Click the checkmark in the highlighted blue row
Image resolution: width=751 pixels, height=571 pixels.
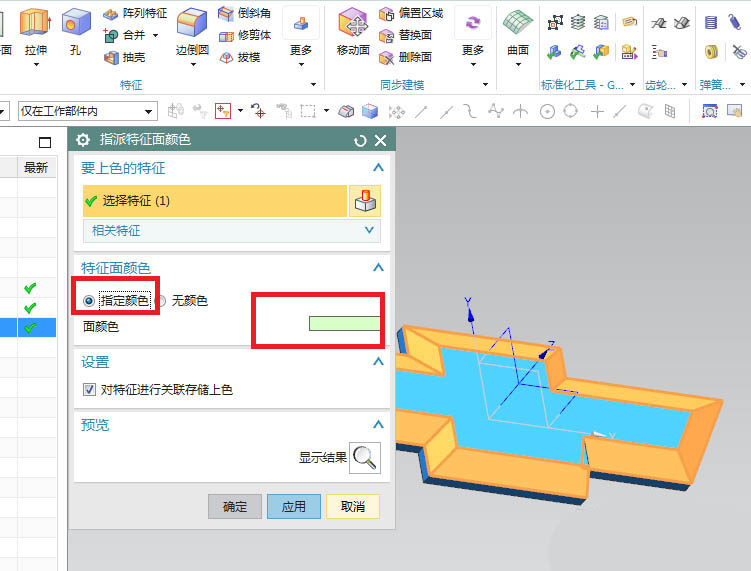coord(30,328)
